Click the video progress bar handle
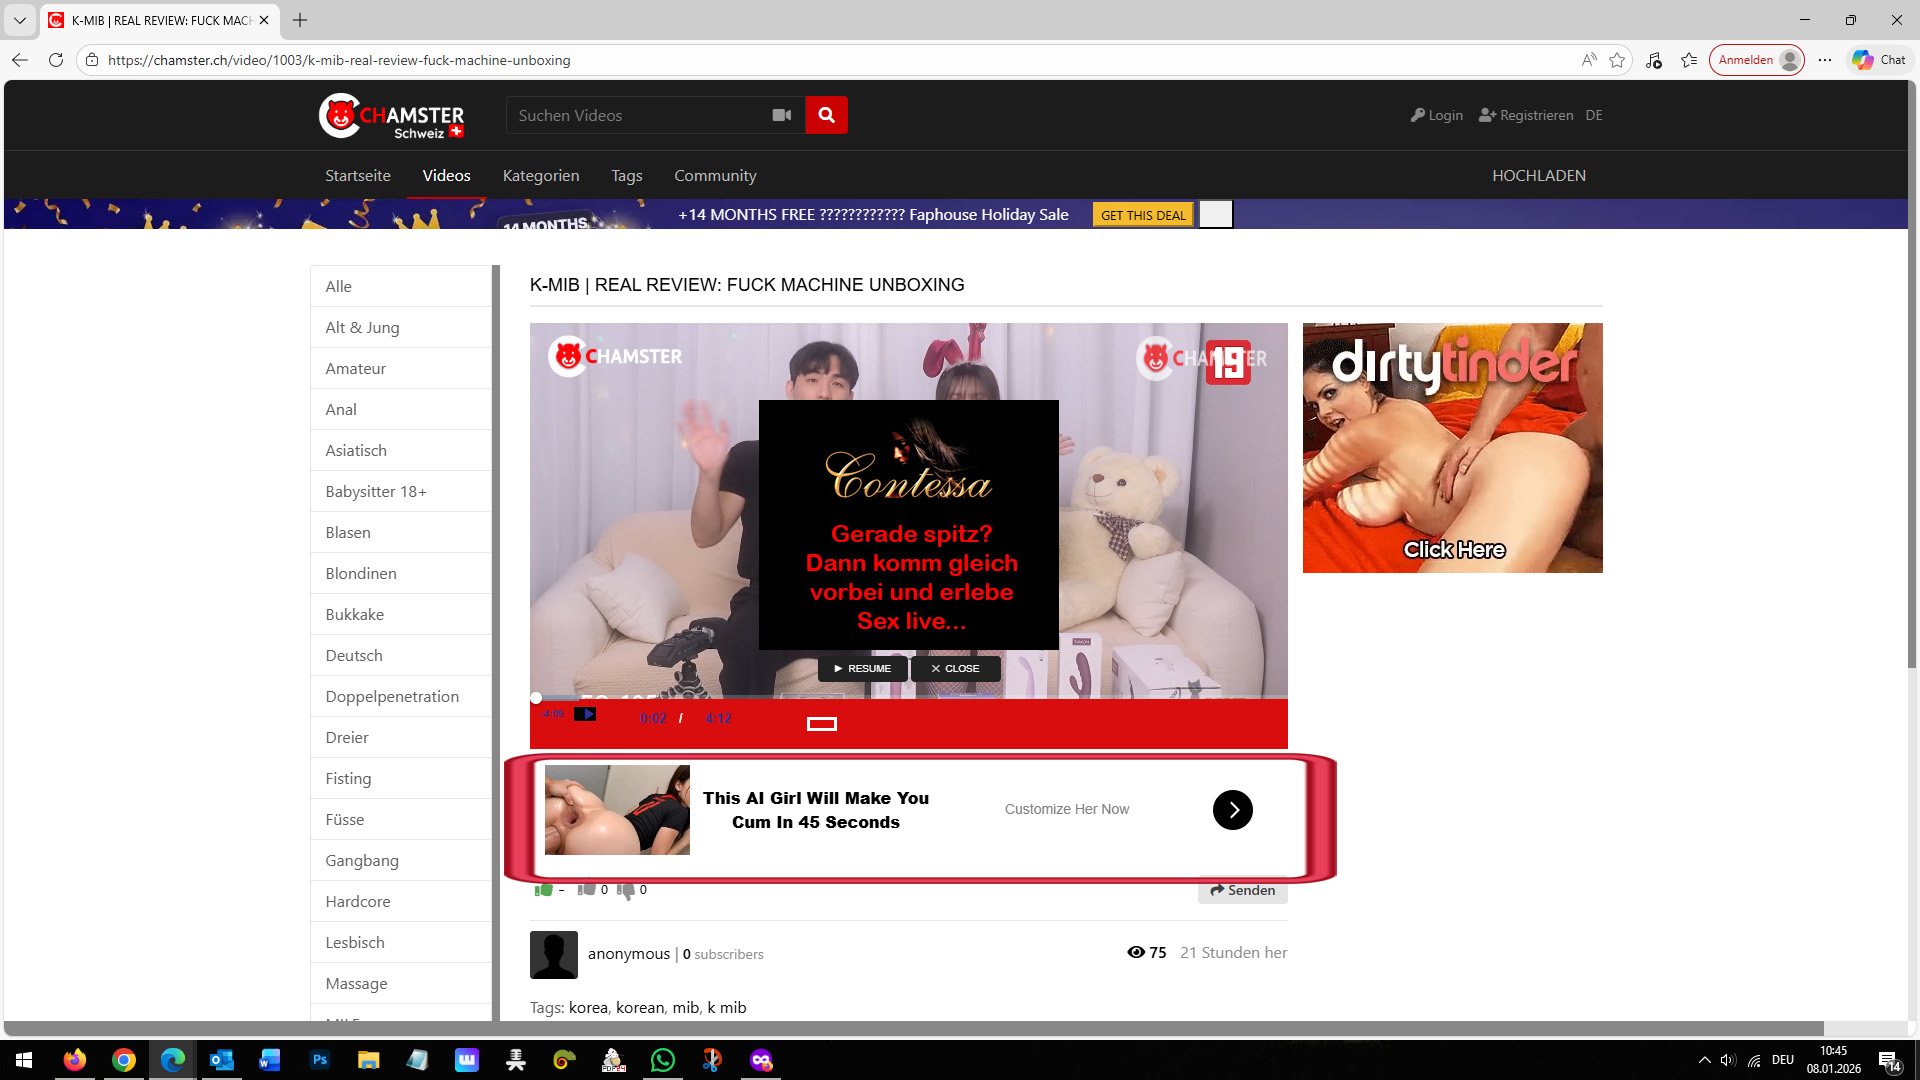 [536, 698]
